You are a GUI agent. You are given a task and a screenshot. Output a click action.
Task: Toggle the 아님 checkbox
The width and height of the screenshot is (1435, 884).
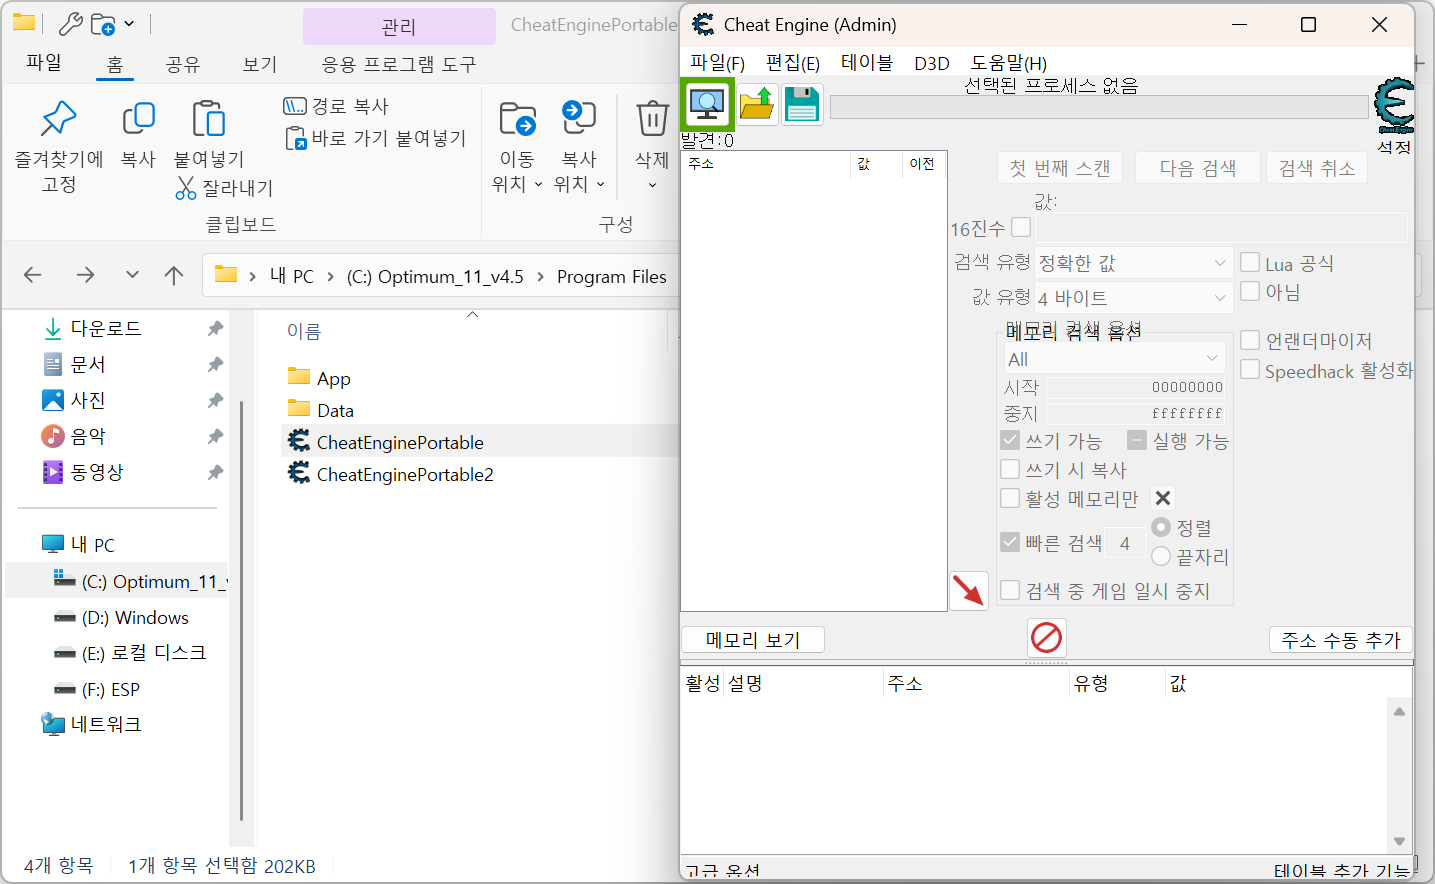[1250, 291]
